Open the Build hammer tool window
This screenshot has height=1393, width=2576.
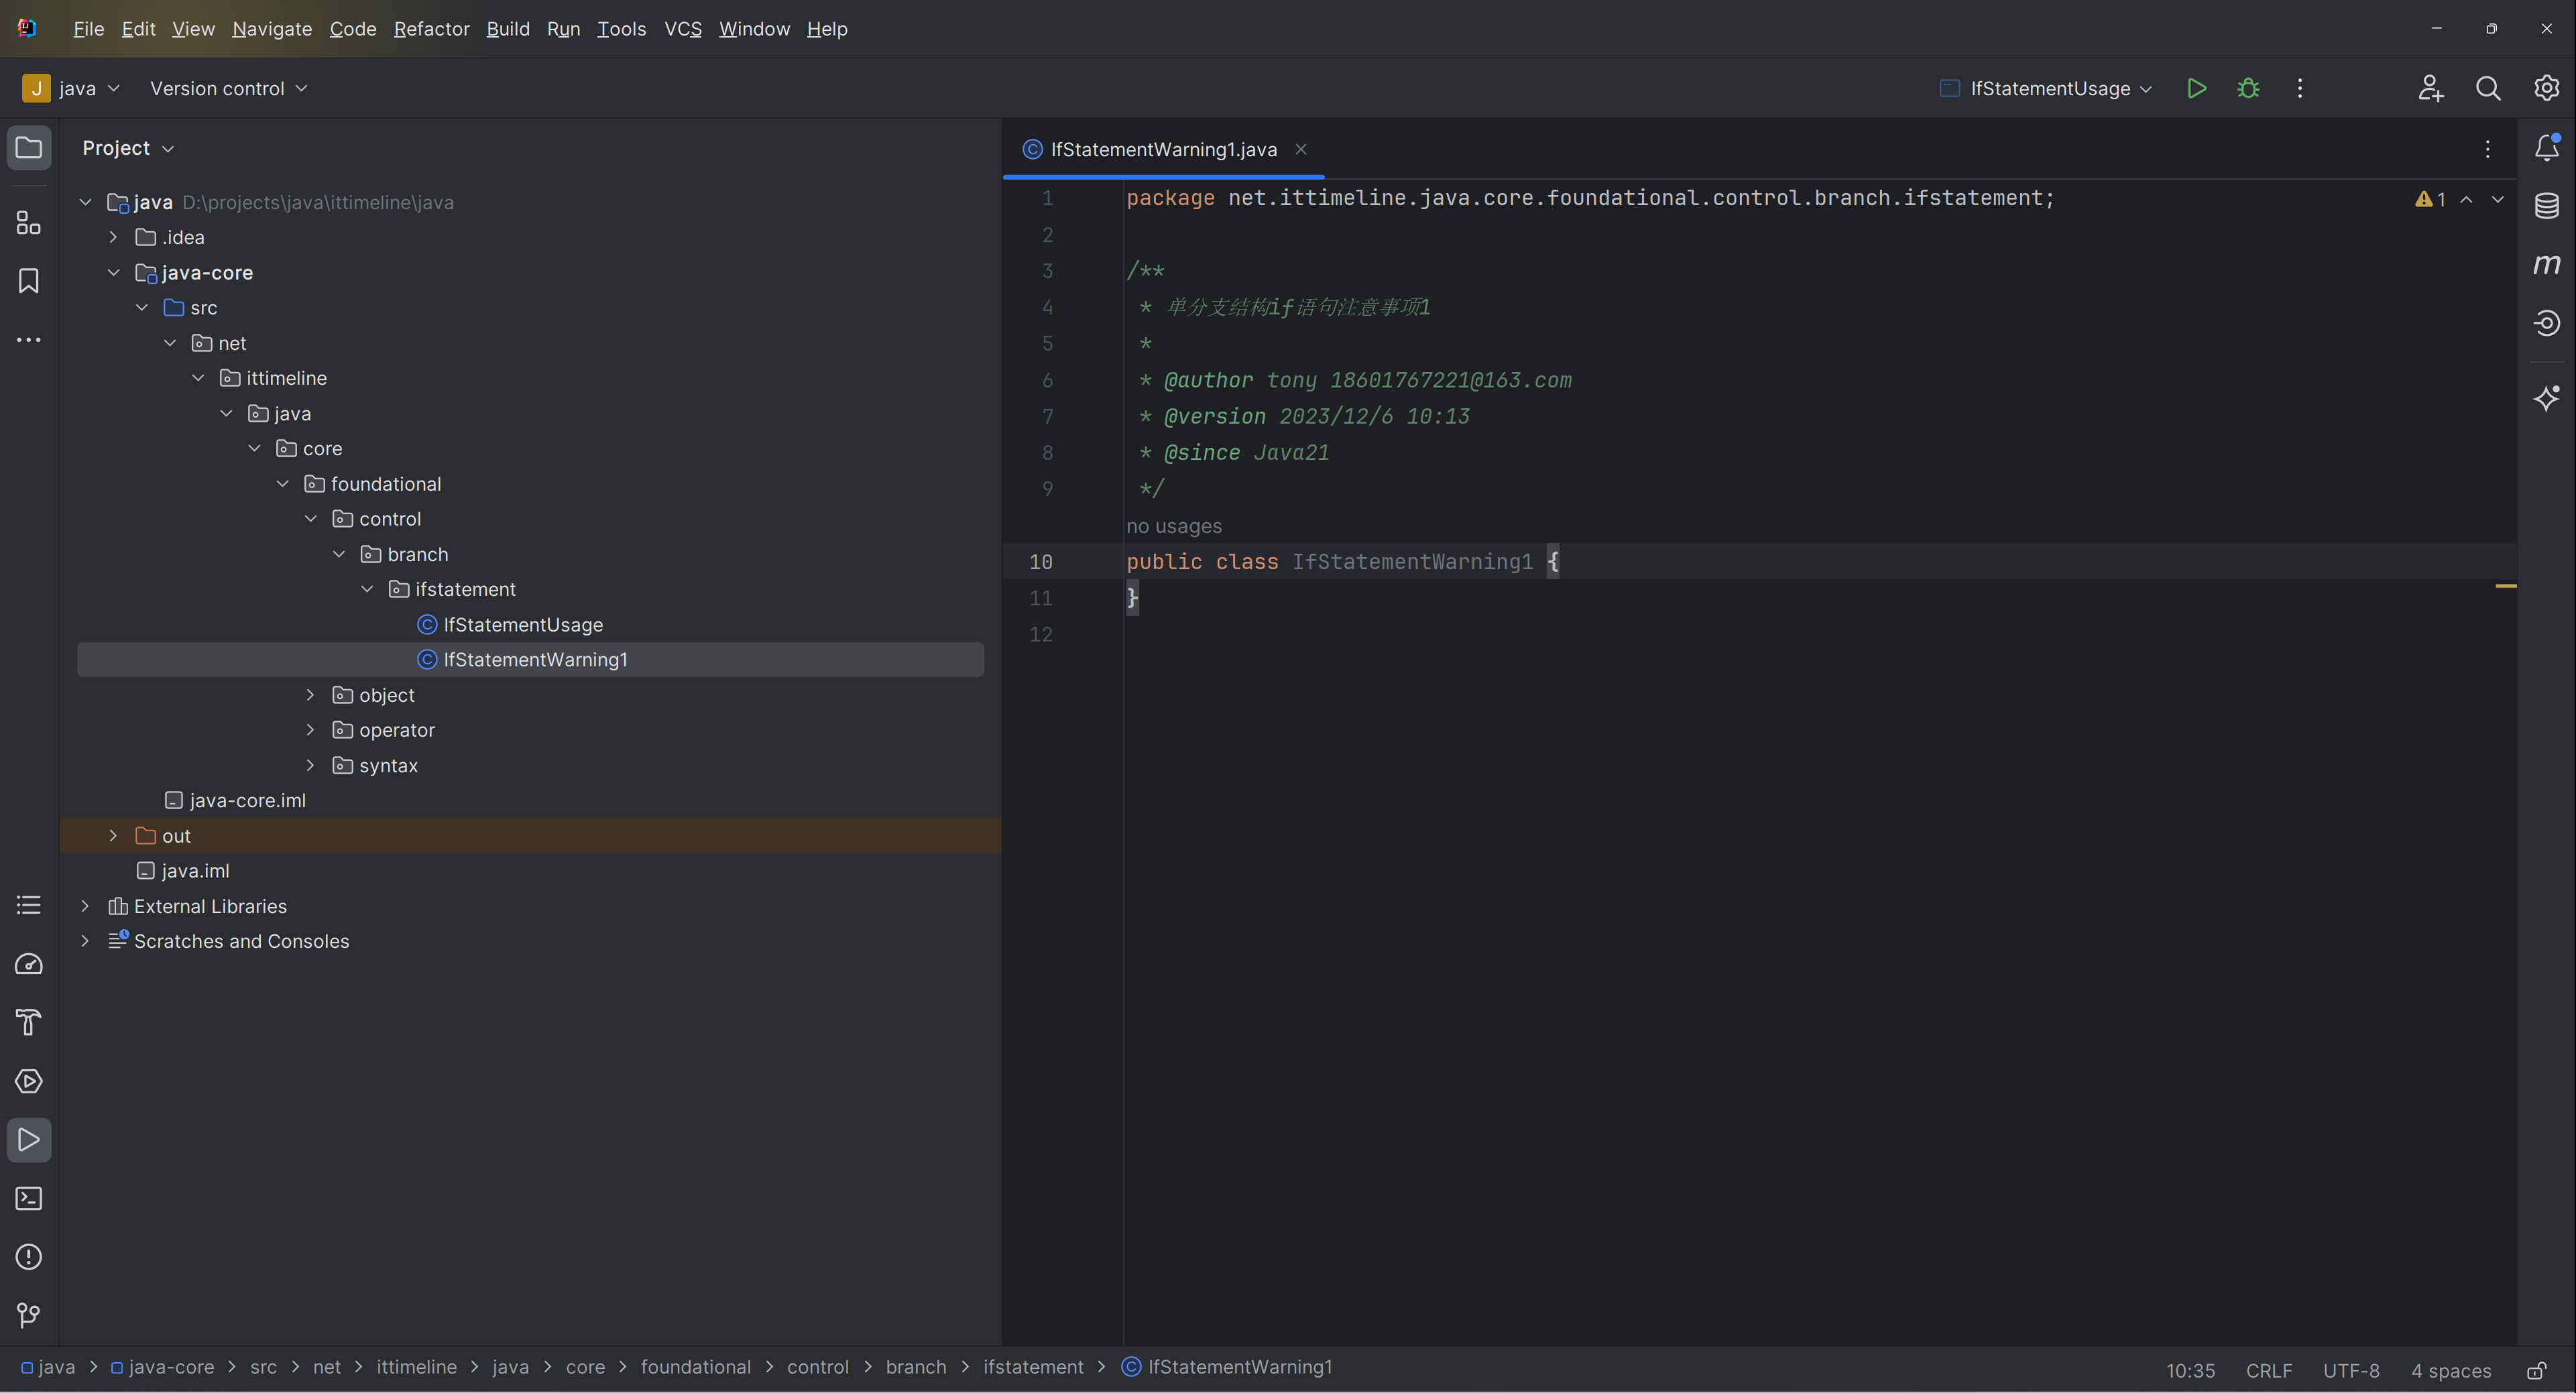point(29,1022)
